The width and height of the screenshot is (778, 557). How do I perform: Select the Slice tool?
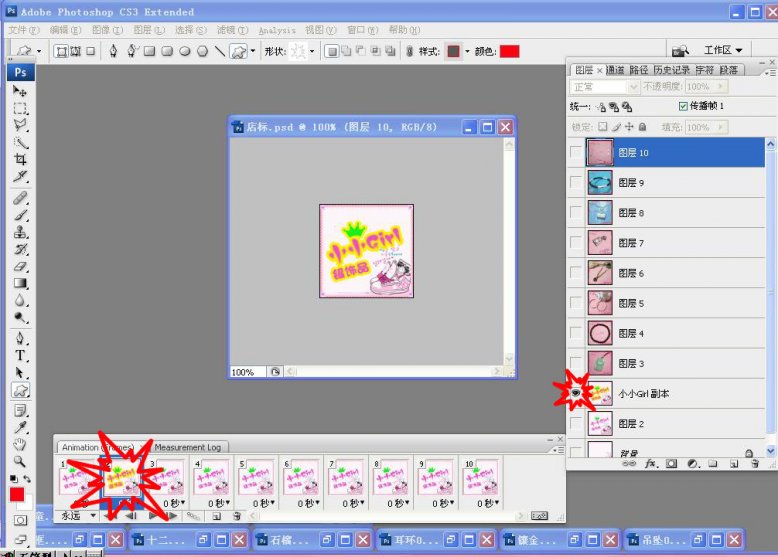[20, 177]
